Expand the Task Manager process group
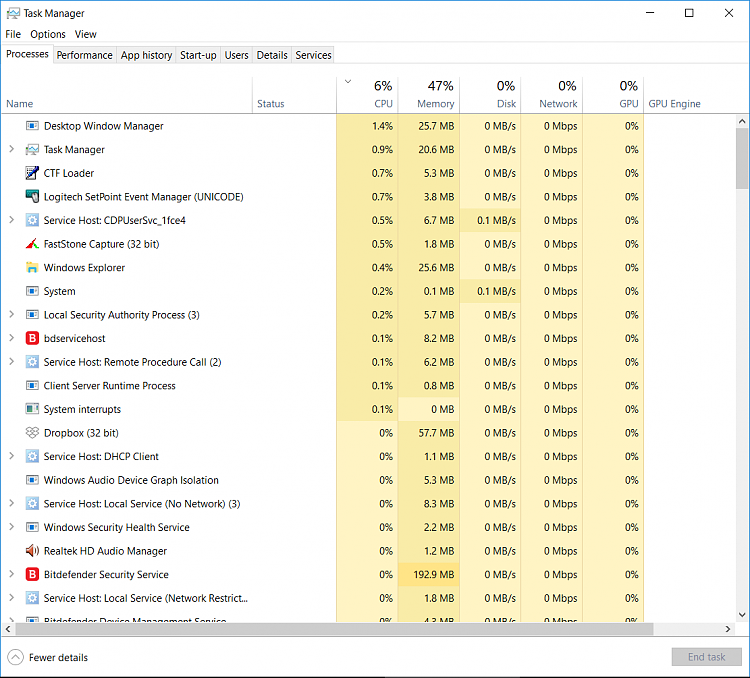The image size is (750, 678). [x=11, y=149]
